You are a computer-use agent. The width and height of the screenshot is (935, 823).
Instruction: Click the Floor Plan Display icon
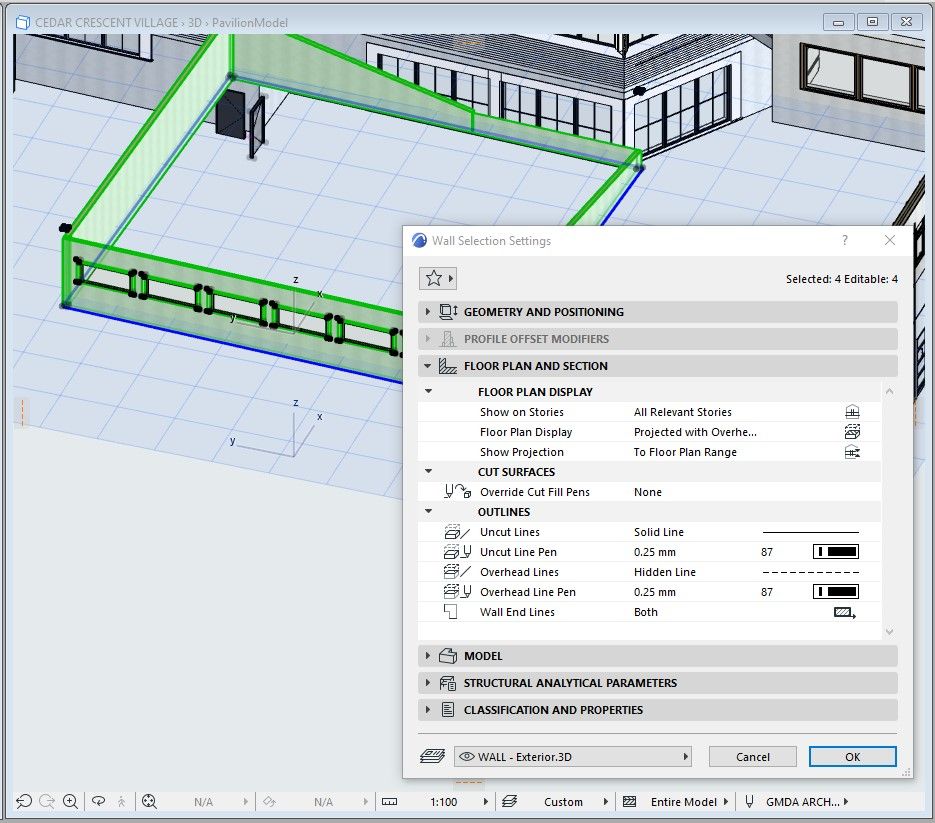tap(852, 432)
